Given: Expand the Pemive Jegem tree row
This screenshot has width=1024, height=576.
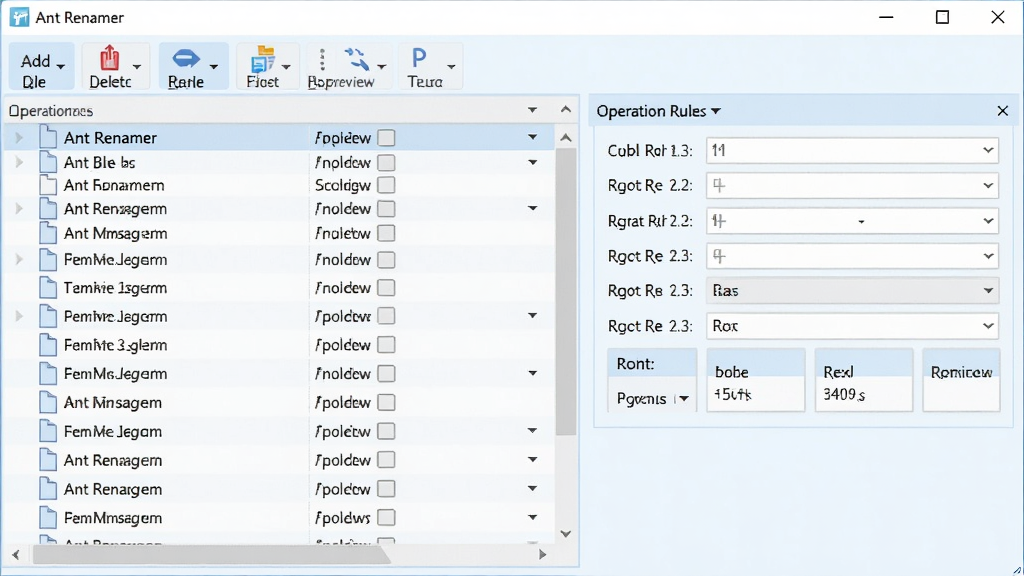Looking at the screenshot, I should pyautogui.click(x=19, y=316).
